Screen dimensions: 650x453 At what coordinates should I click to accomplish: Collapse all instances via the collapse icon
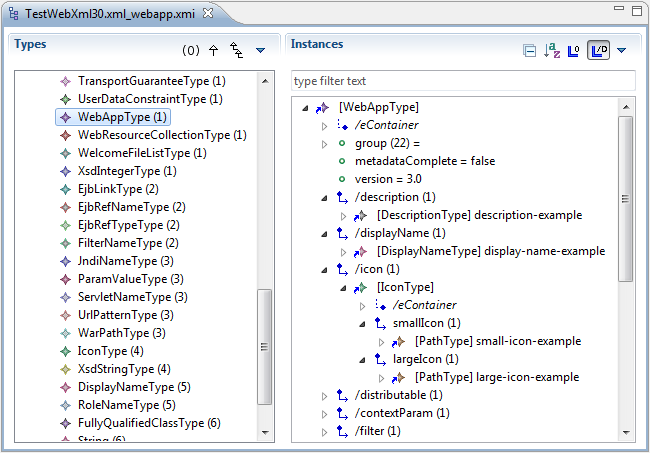coord(529,51)
